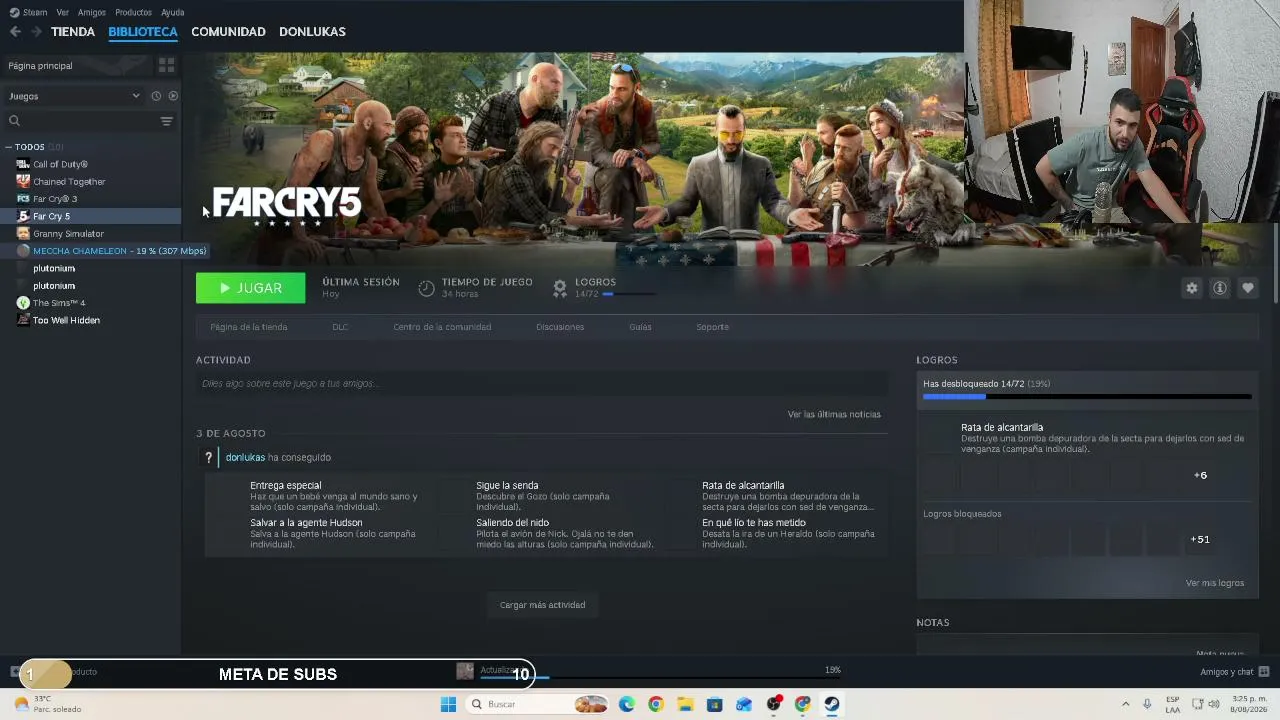
Task: Open Steam taskbar icon
Action: point(832,704)
